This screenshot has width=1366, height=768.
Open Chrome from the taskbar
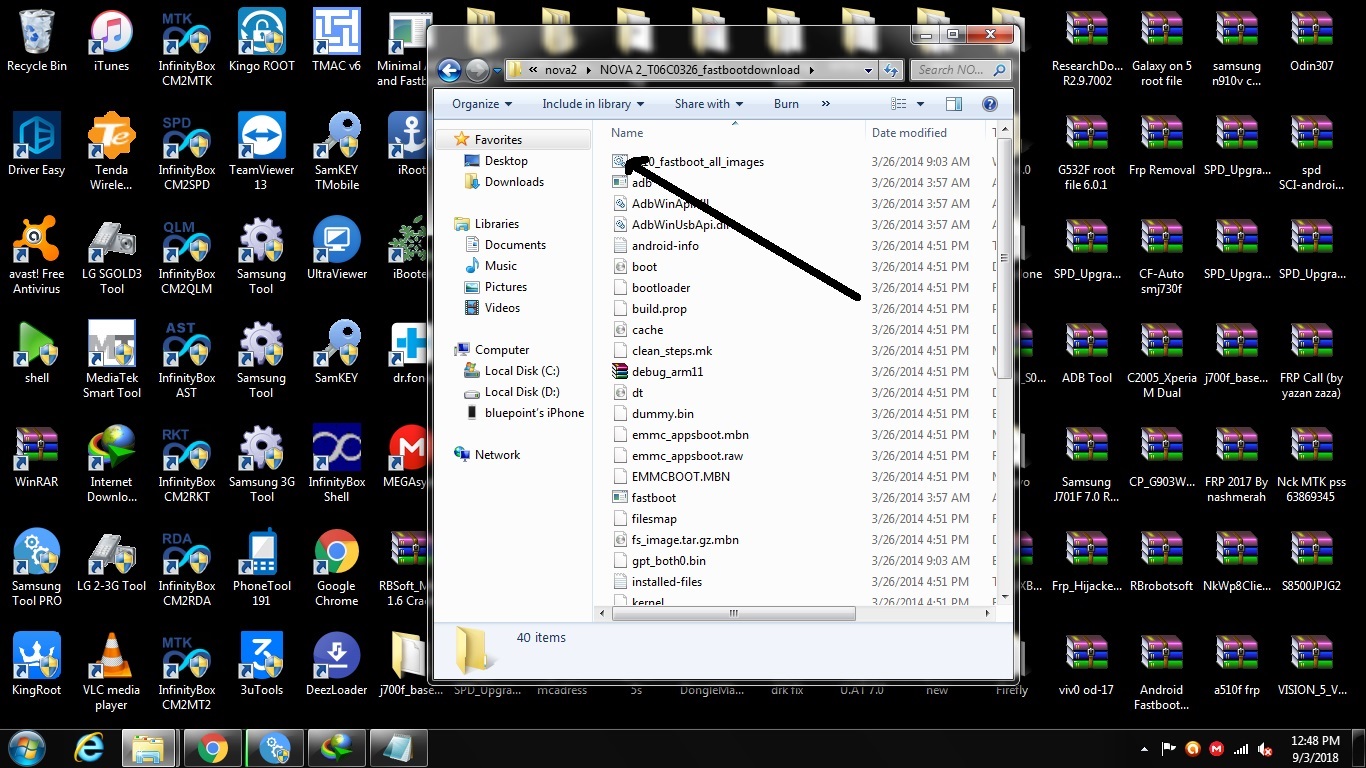(212, 747)
